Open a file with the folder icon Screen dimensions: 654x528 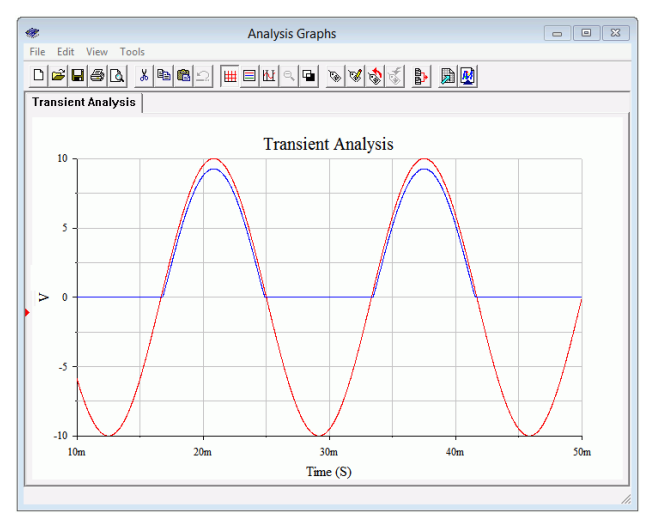click(58, 75)
